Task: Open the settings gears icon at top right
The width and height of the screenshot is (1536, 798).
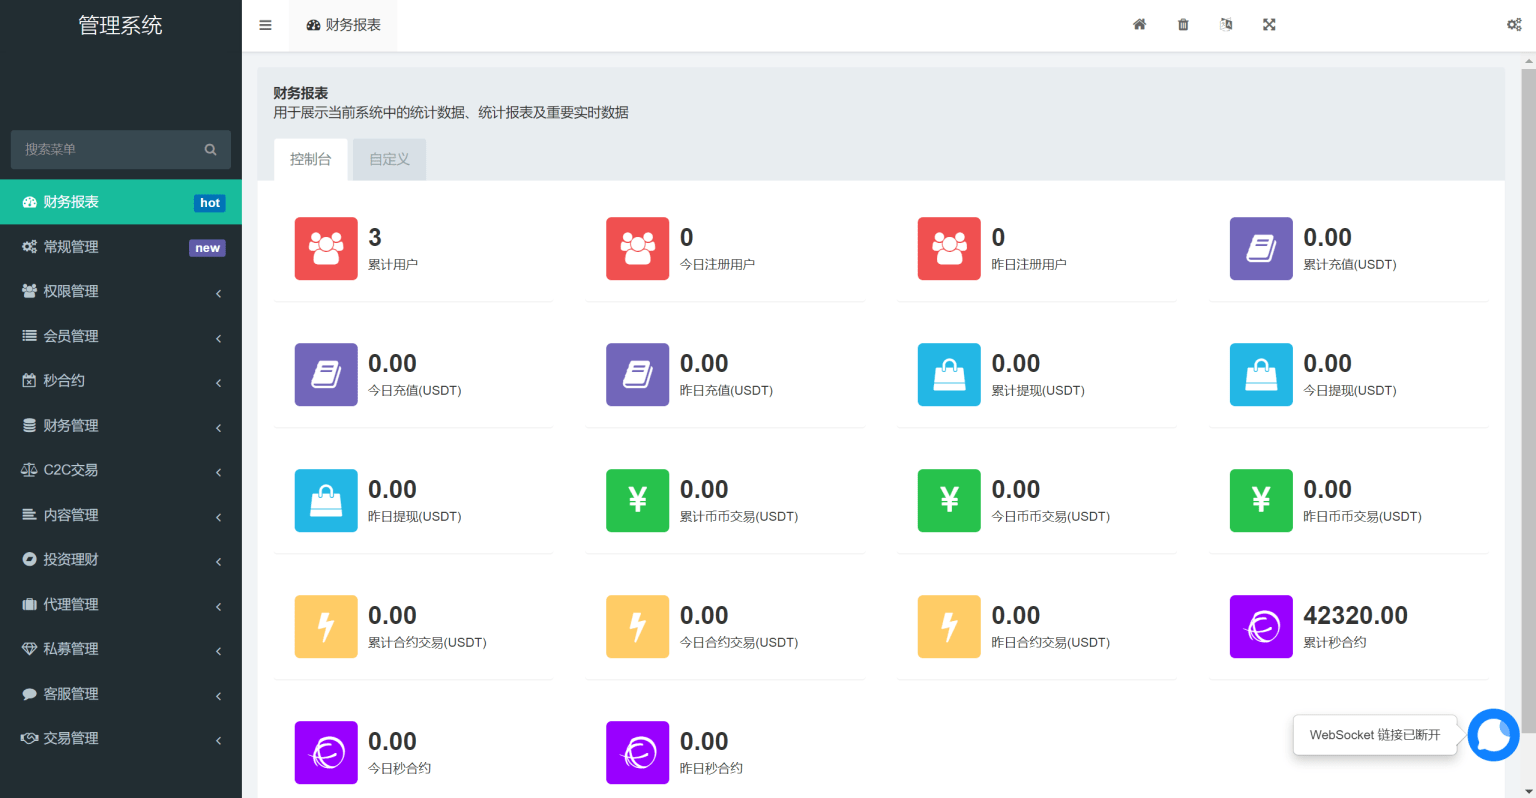Action: point(1514,25)
